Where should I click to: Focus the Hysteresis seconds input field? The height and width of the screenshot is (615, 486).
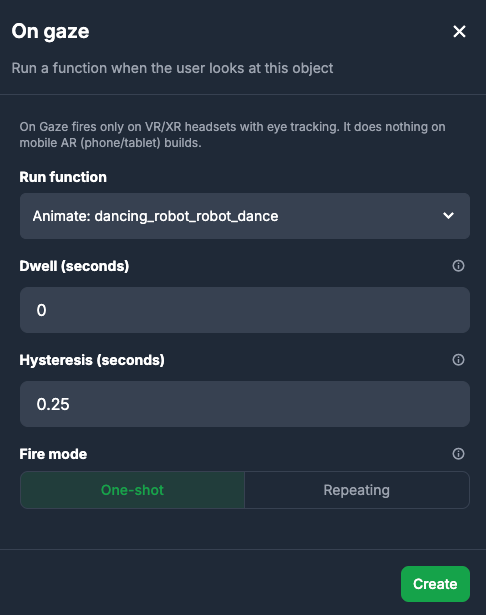(x=245, y=404)
